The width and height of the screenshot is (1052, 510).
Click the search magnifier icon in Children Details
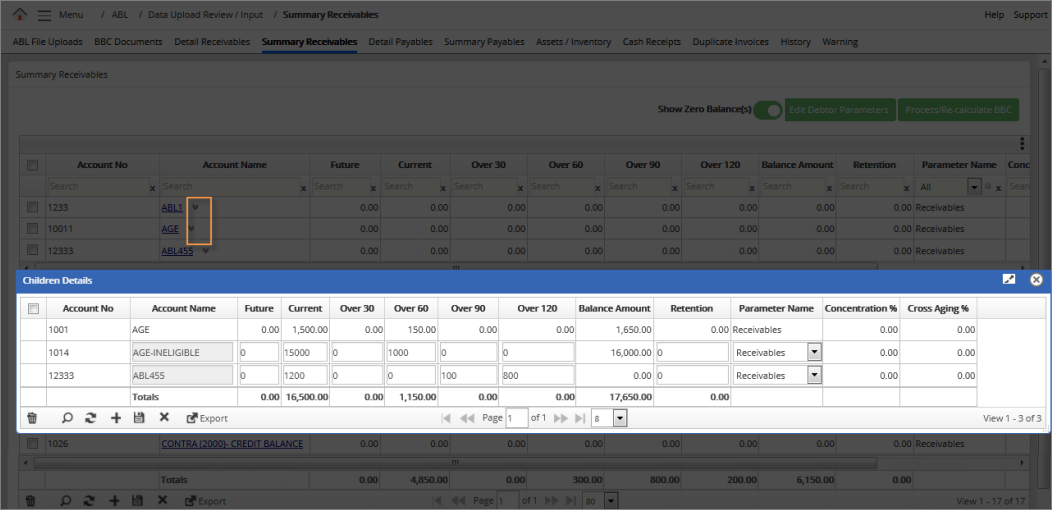[x=67, y=418]
